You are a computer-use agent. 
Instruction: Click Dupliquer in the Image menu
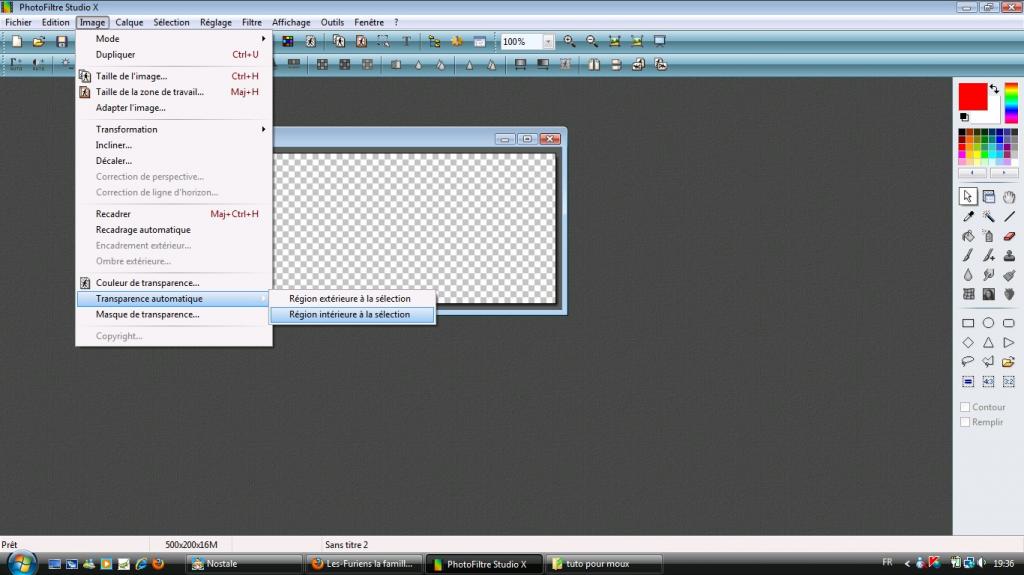point(174,55)
